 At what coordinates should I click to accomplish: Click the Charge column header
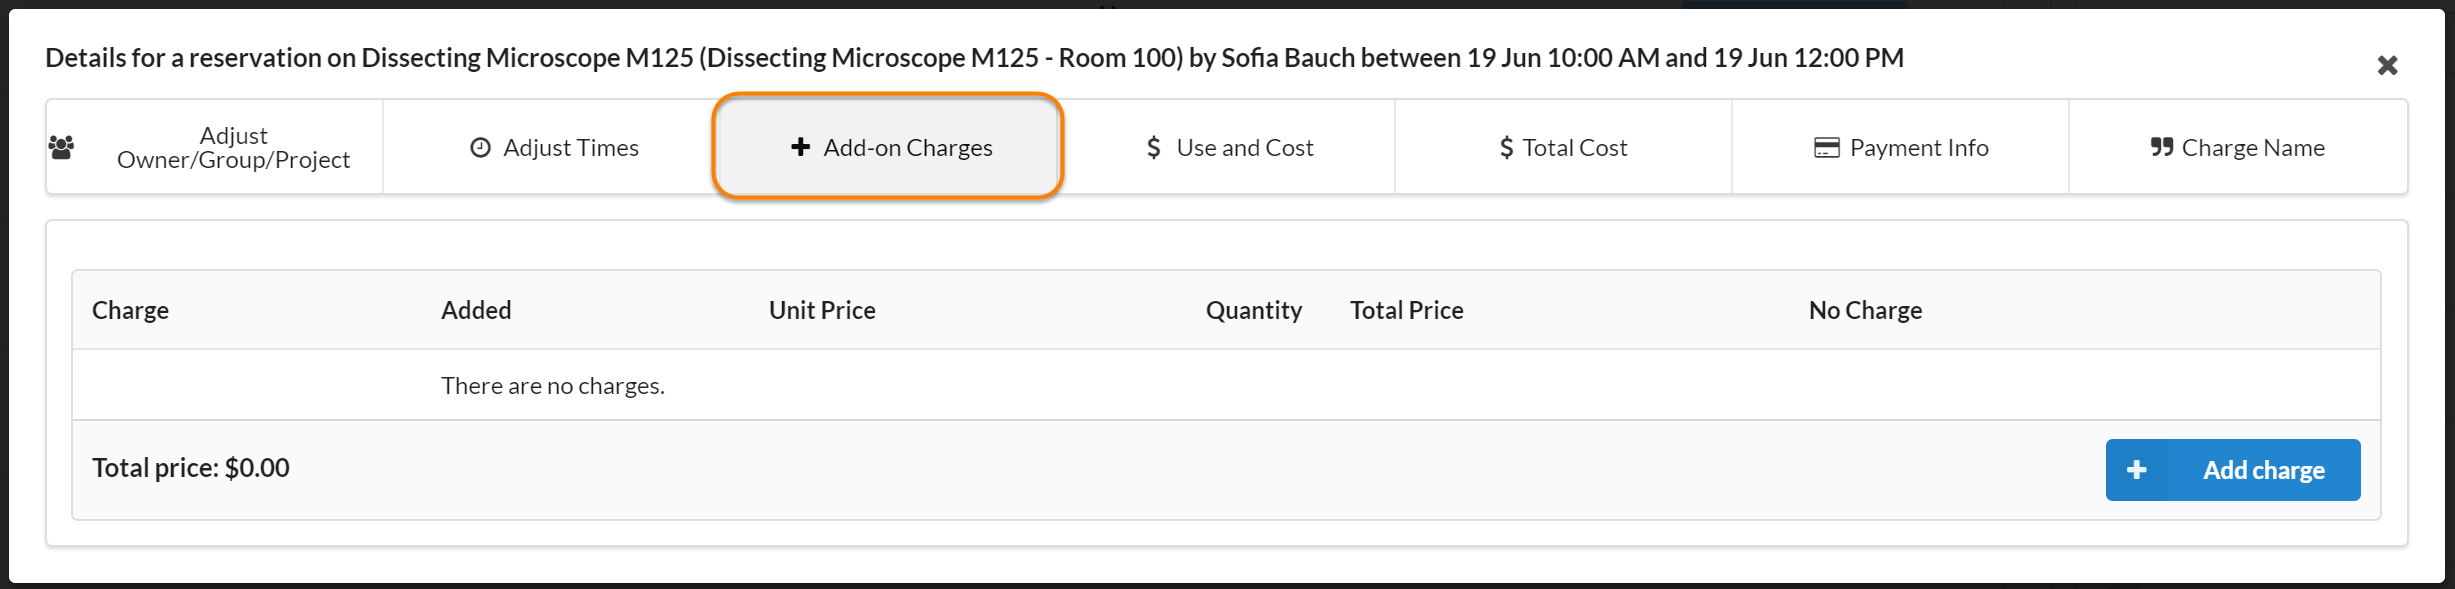tap(130, 310)
